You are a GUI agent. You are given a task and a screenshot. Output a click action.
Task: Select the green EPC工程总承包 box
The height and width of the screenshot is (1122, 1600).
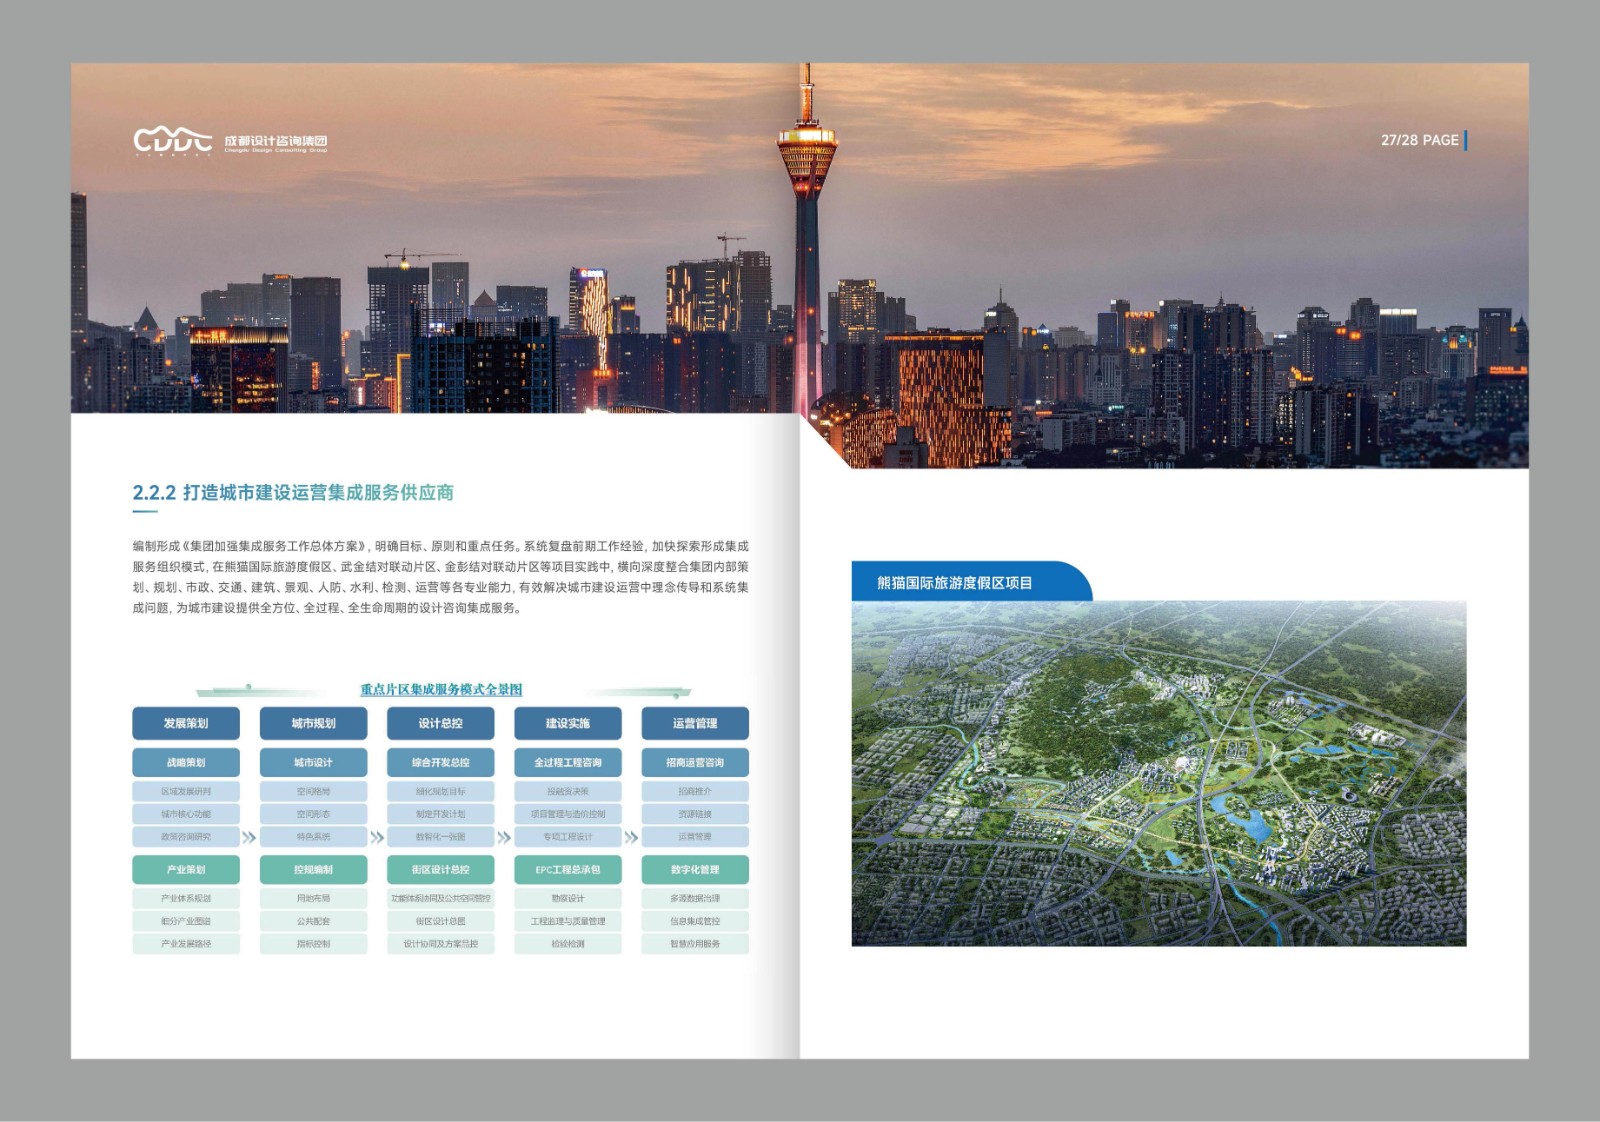tap(567, 869)
